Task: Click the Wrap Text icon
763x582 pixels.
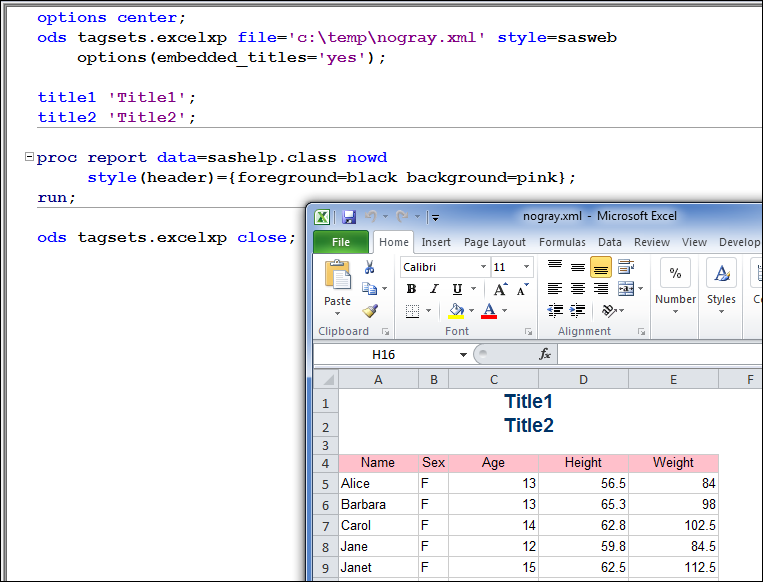Action: coord(627,267)
